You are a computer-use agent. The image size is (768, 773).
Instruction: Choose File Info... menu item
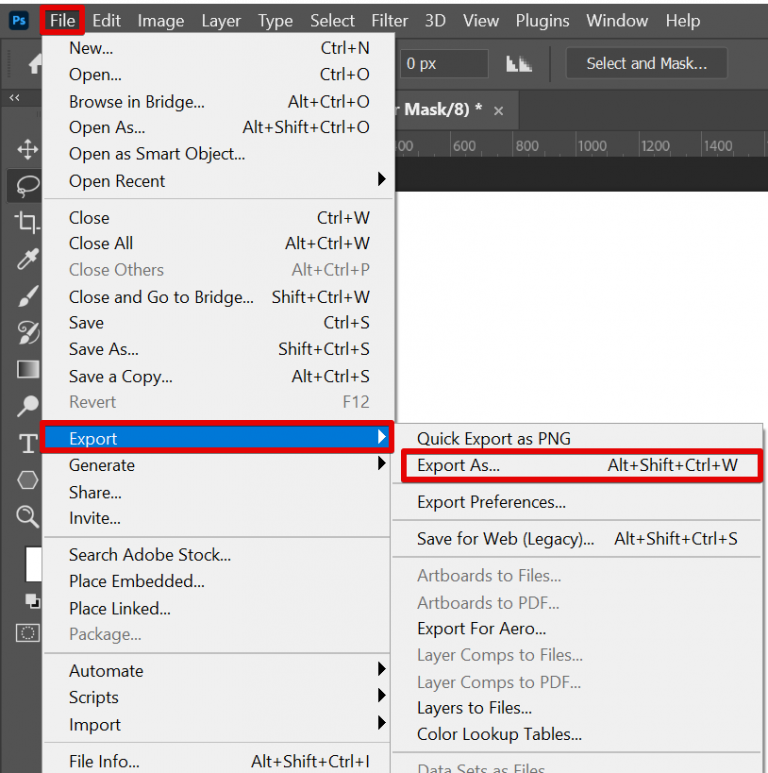click(217, 761)
